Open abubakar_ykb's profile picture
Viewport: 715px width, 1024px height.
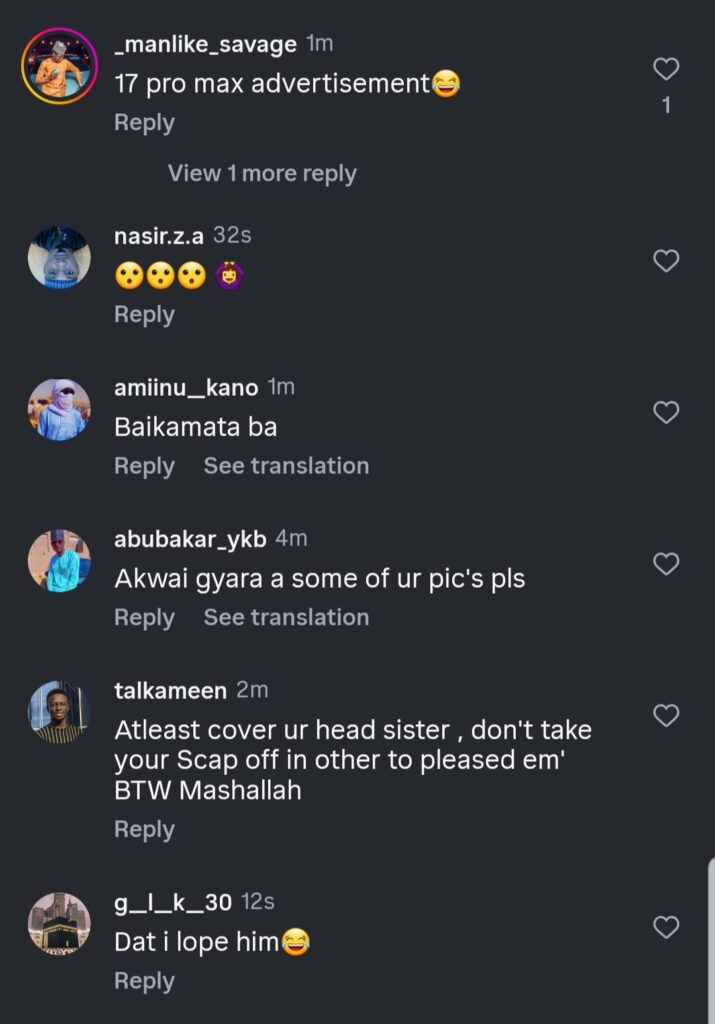59,561
